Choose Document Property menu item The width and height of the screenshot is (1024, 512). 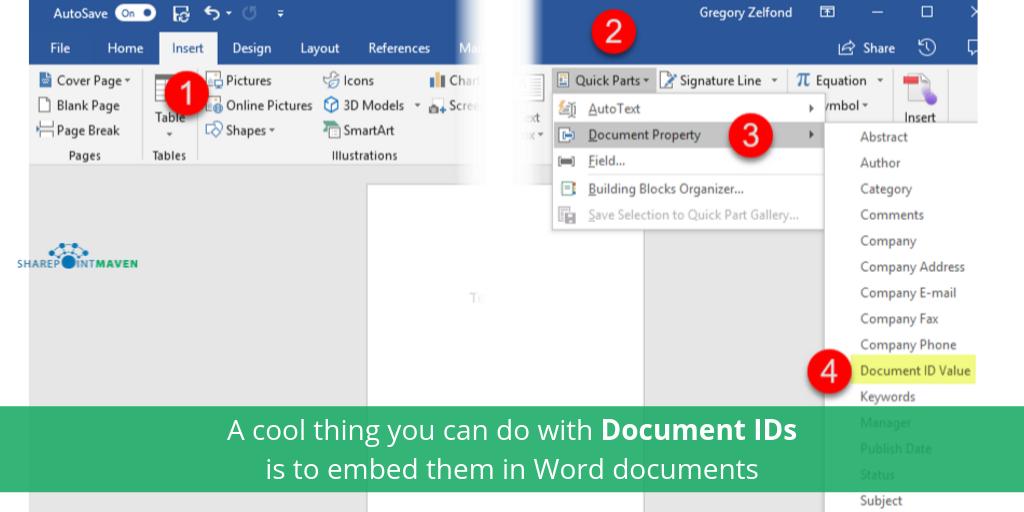688,135
